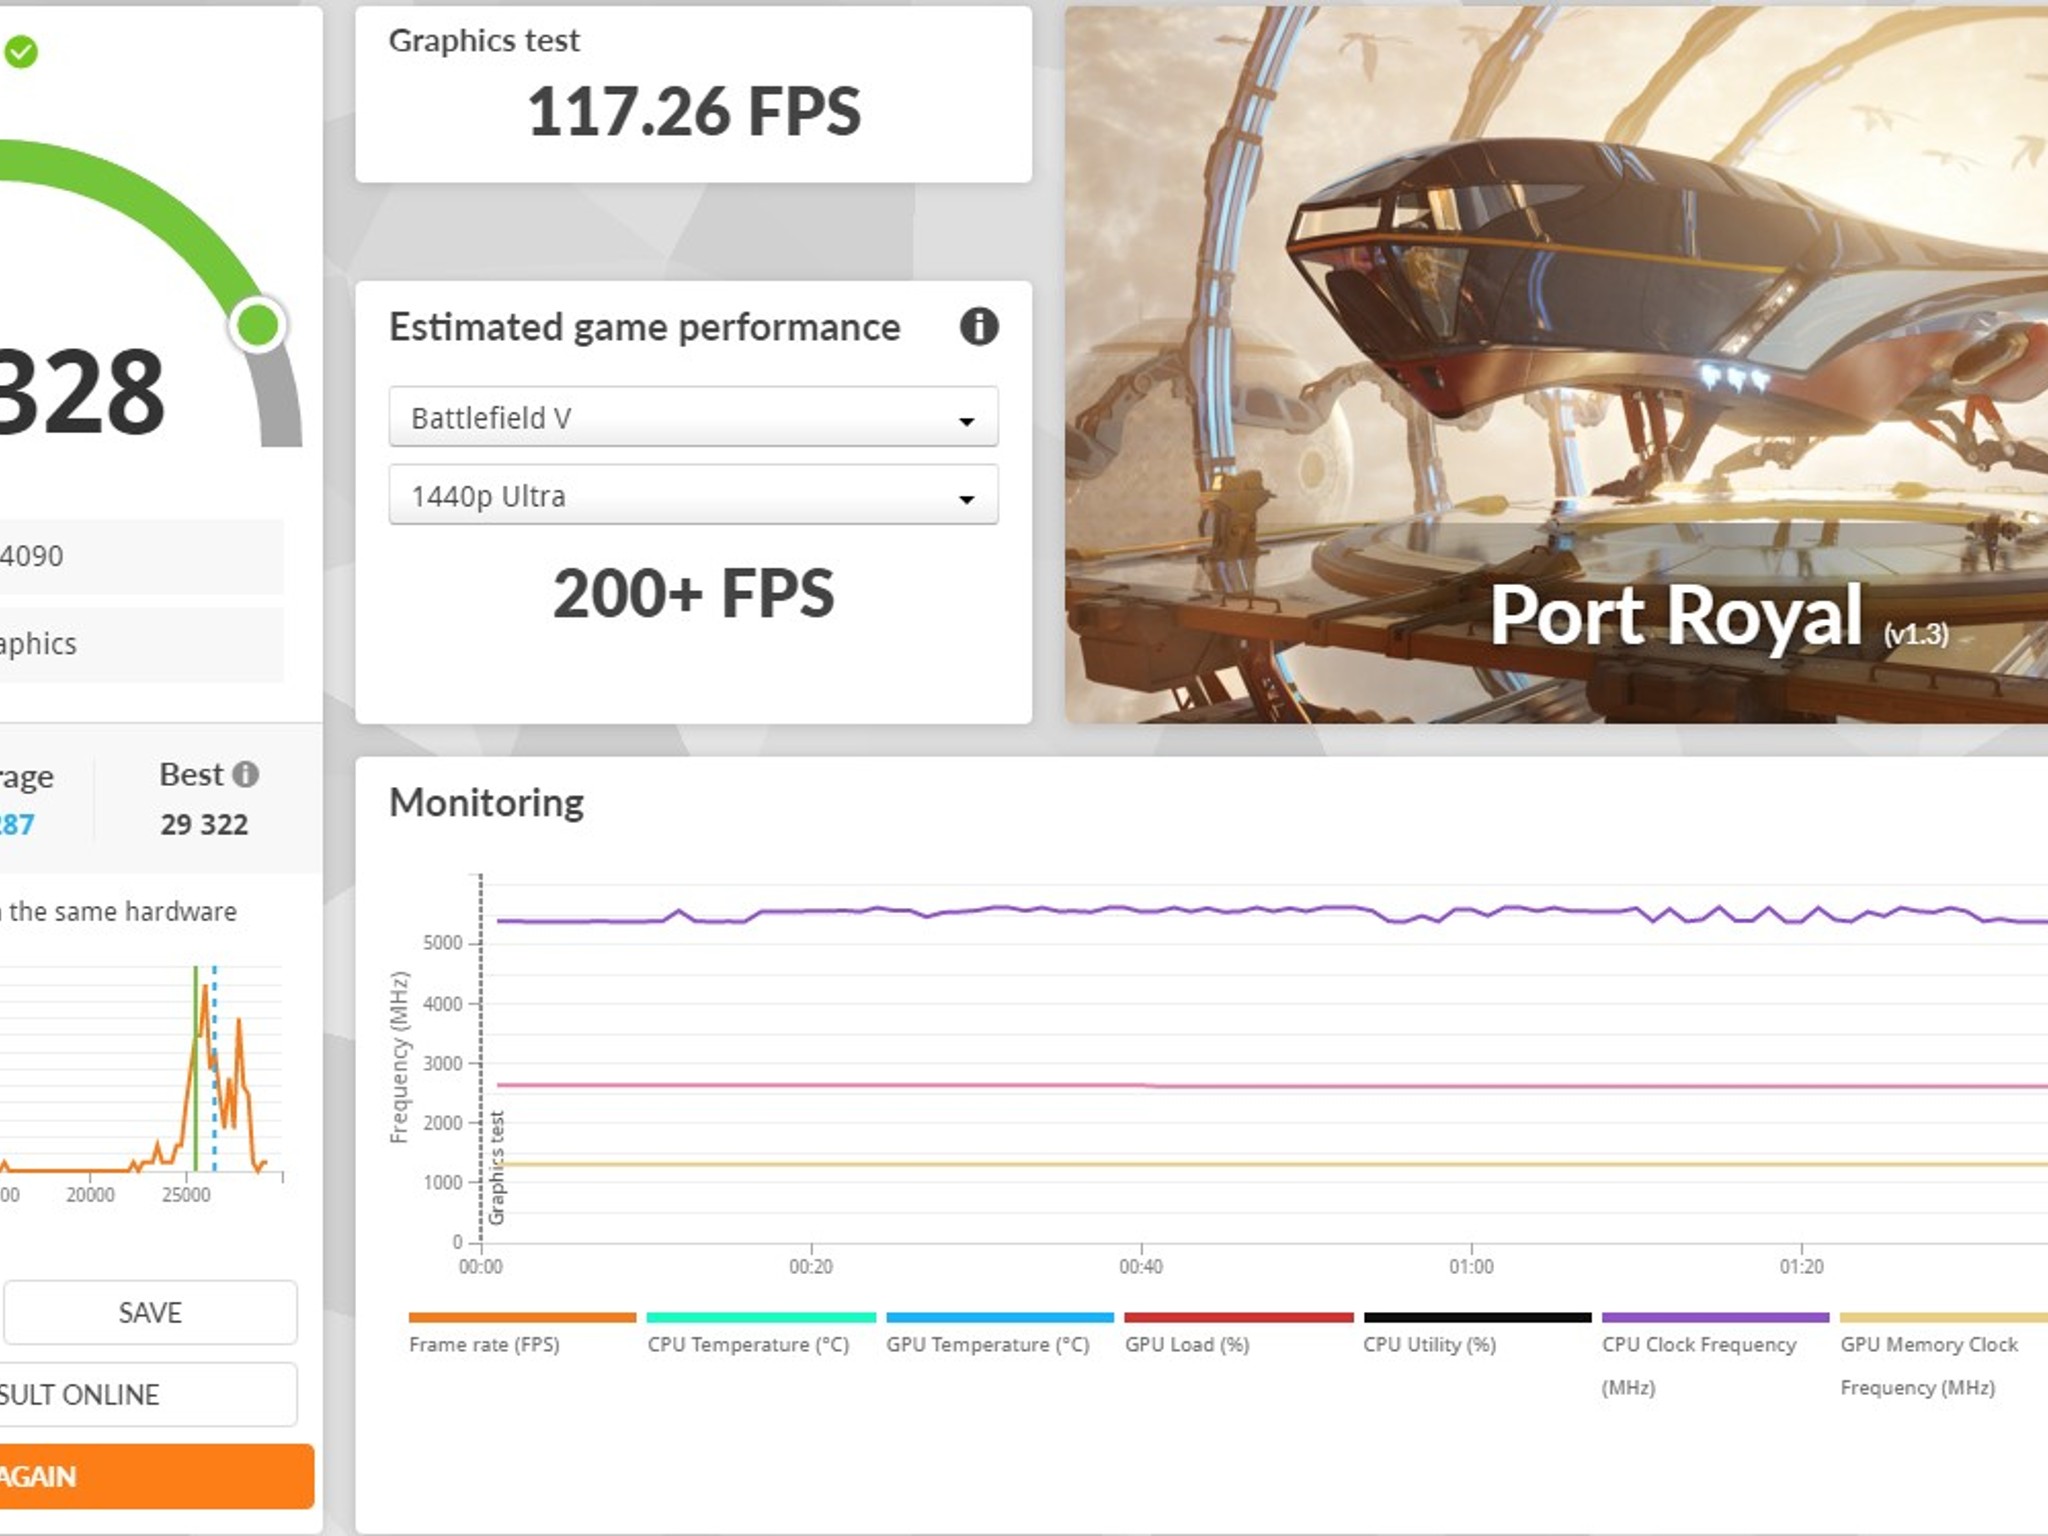2048x1536 pixels.
Task: Toggle GPU Load (%) legend series
Action: [1238, 1334]
